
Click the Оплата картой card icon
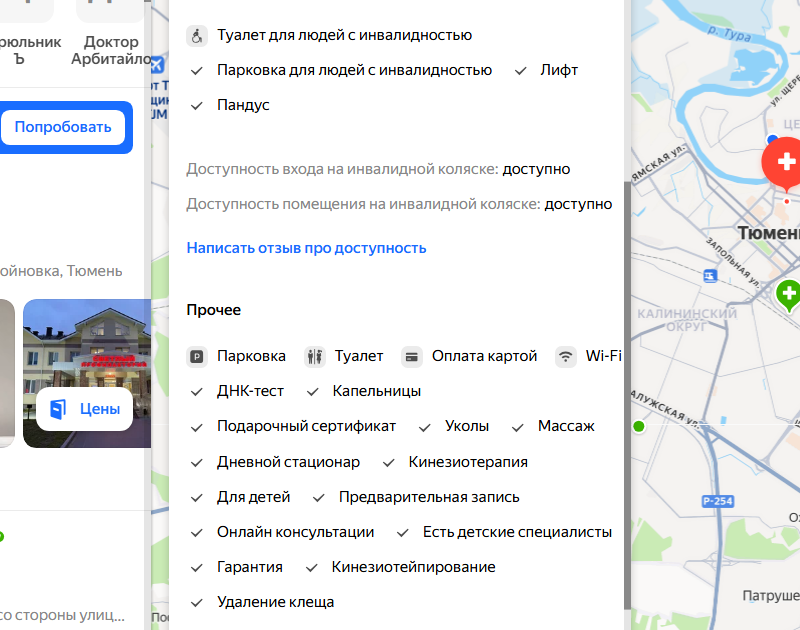[x=410, y=355]
